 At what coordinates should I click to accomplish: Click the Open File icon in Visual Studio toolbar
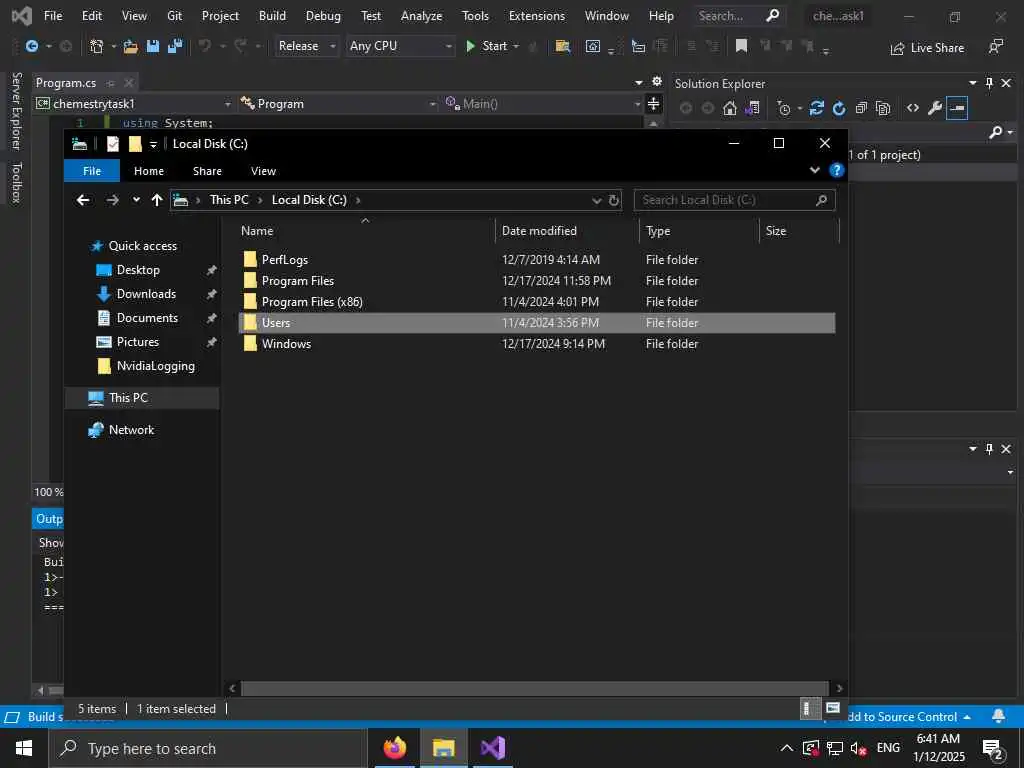pyautogui.click(x=131, y=46)
